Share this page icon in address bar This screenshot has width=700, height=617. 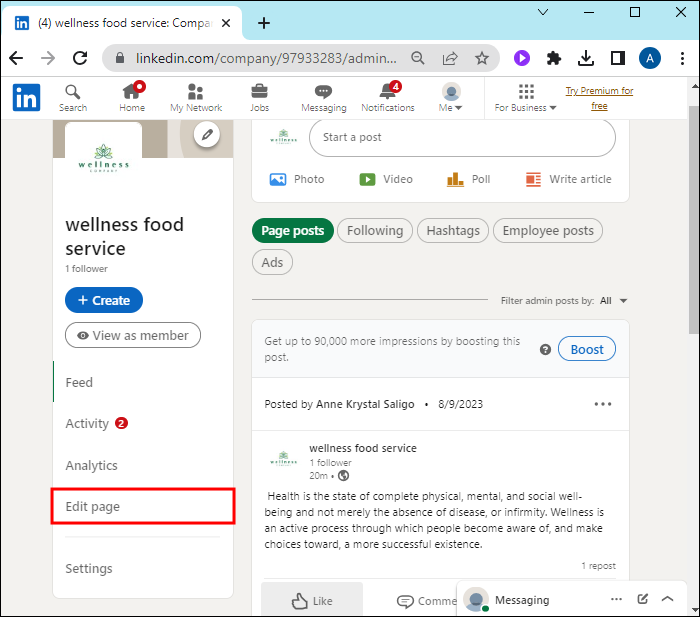(450, 58)
